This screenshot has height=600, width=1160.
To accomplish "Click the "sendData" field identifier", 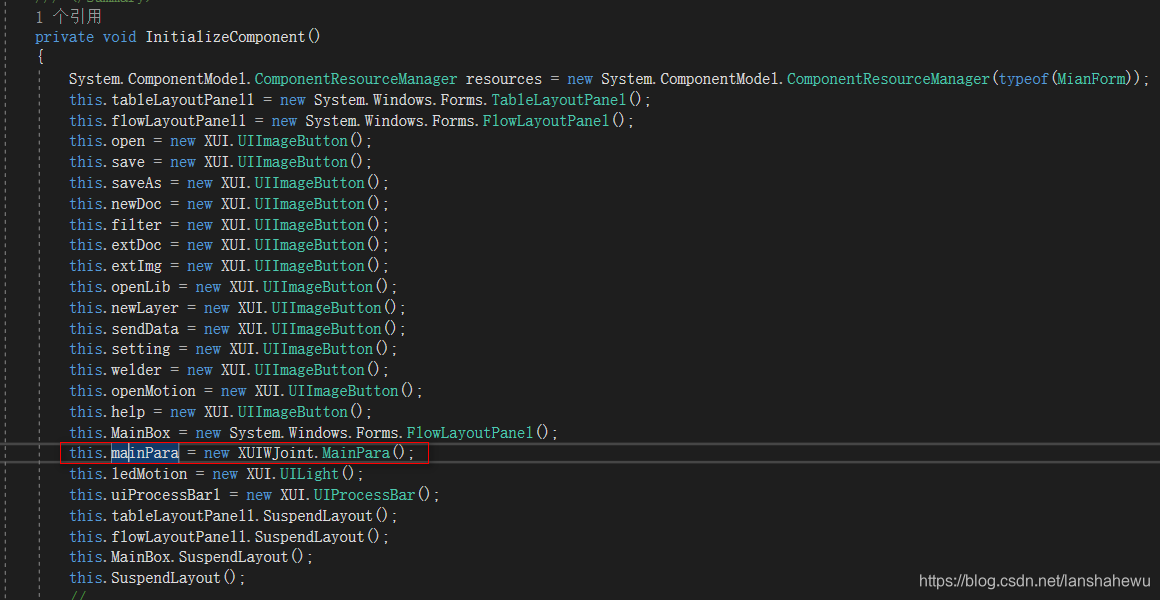I will tap(145, 328).
